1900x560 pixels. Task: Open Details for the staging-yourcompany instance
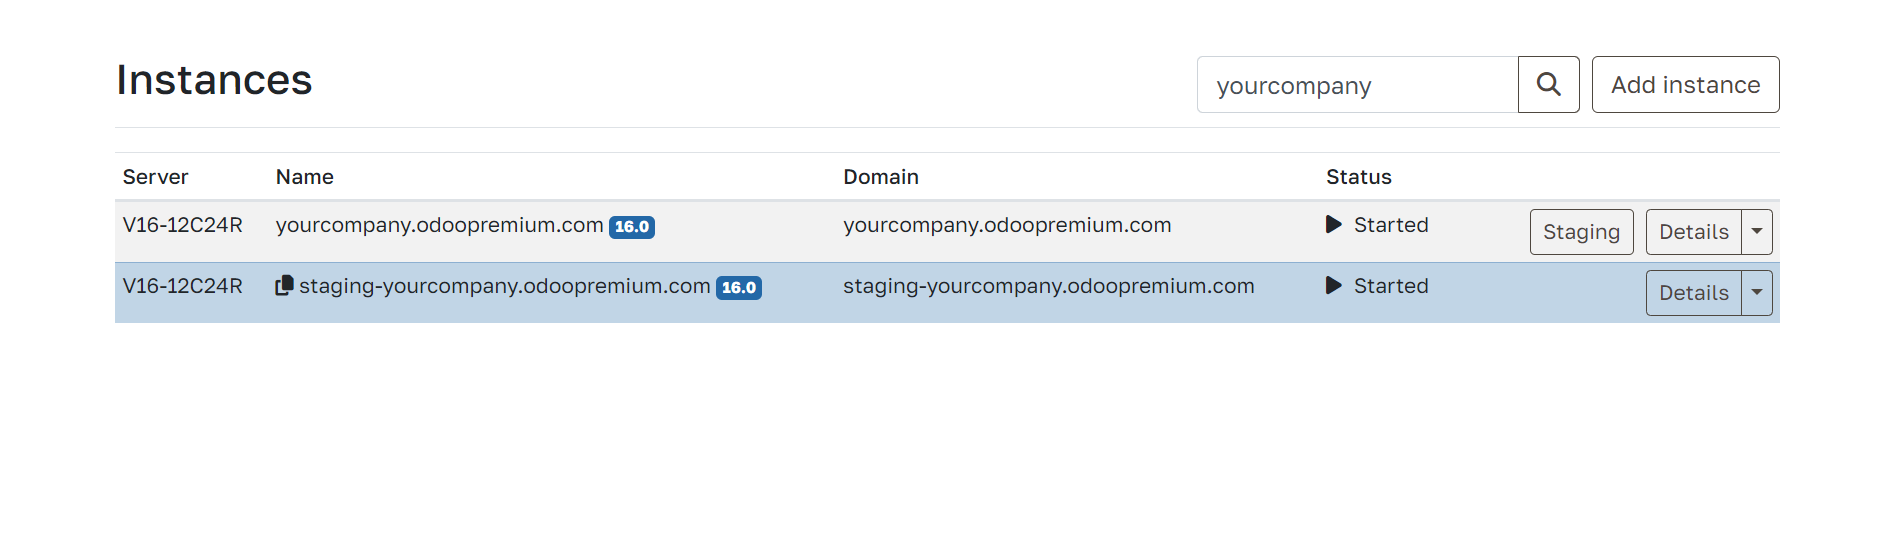click(x=1693, y=293)
